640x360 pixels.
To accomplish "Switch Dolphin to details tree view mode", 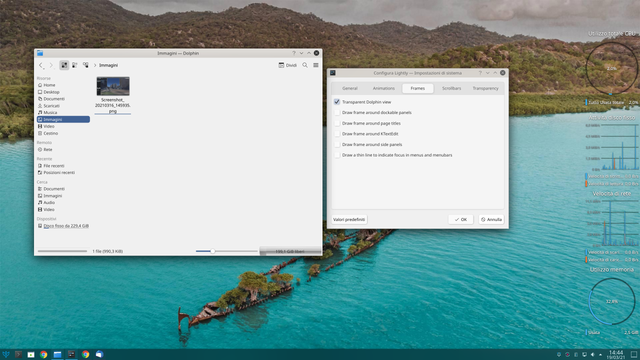I will click(x=85, y=65).
